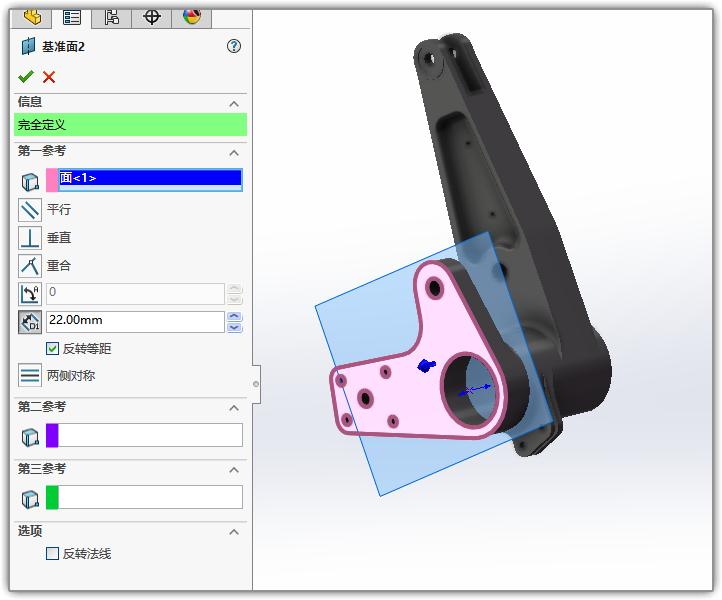The width and height of the screenshot is (722, 600).
Task: Select the 平行 parallel constraint icon
Action: click(x=30, y=210)
